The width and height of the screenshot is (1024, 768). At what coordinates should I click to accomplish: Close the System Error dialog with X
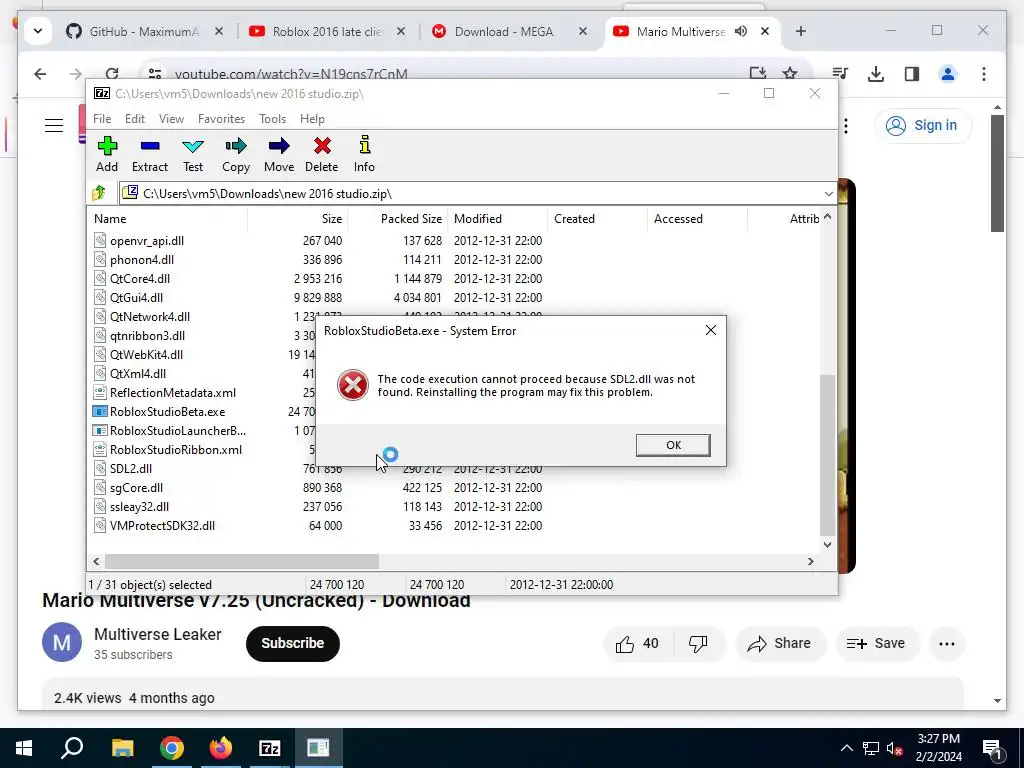point(711,330)
